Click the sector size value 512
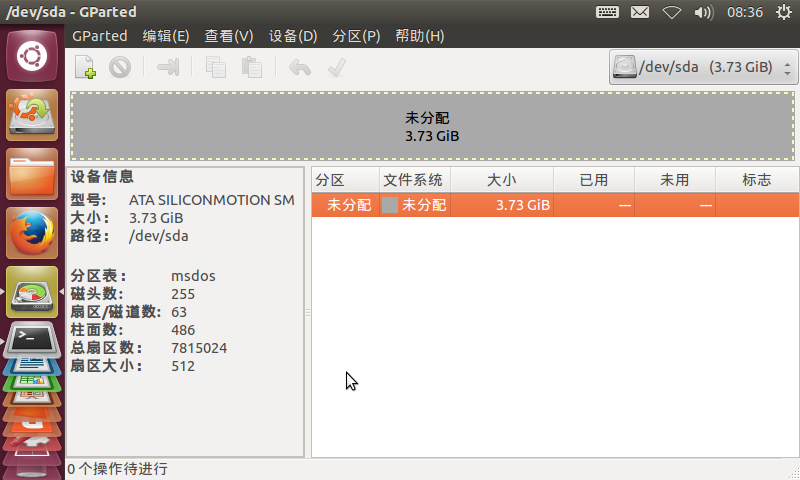Image resolution: width=800 pixels, height=480 pixels. click(183, 366)
